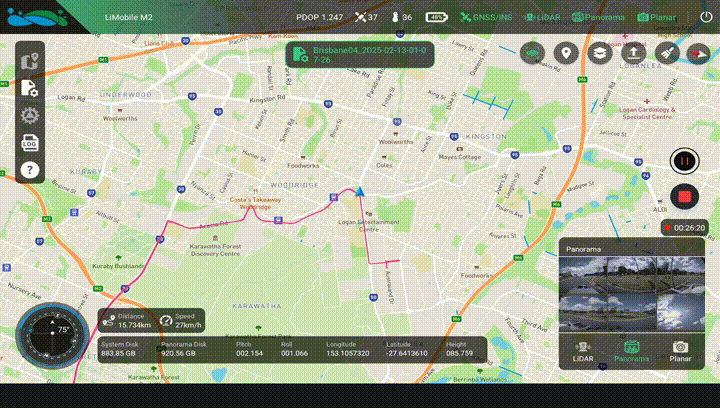Click the location pin marker button
The height and width of the screenshot is (408, 720).
click(x=566, y=53)
